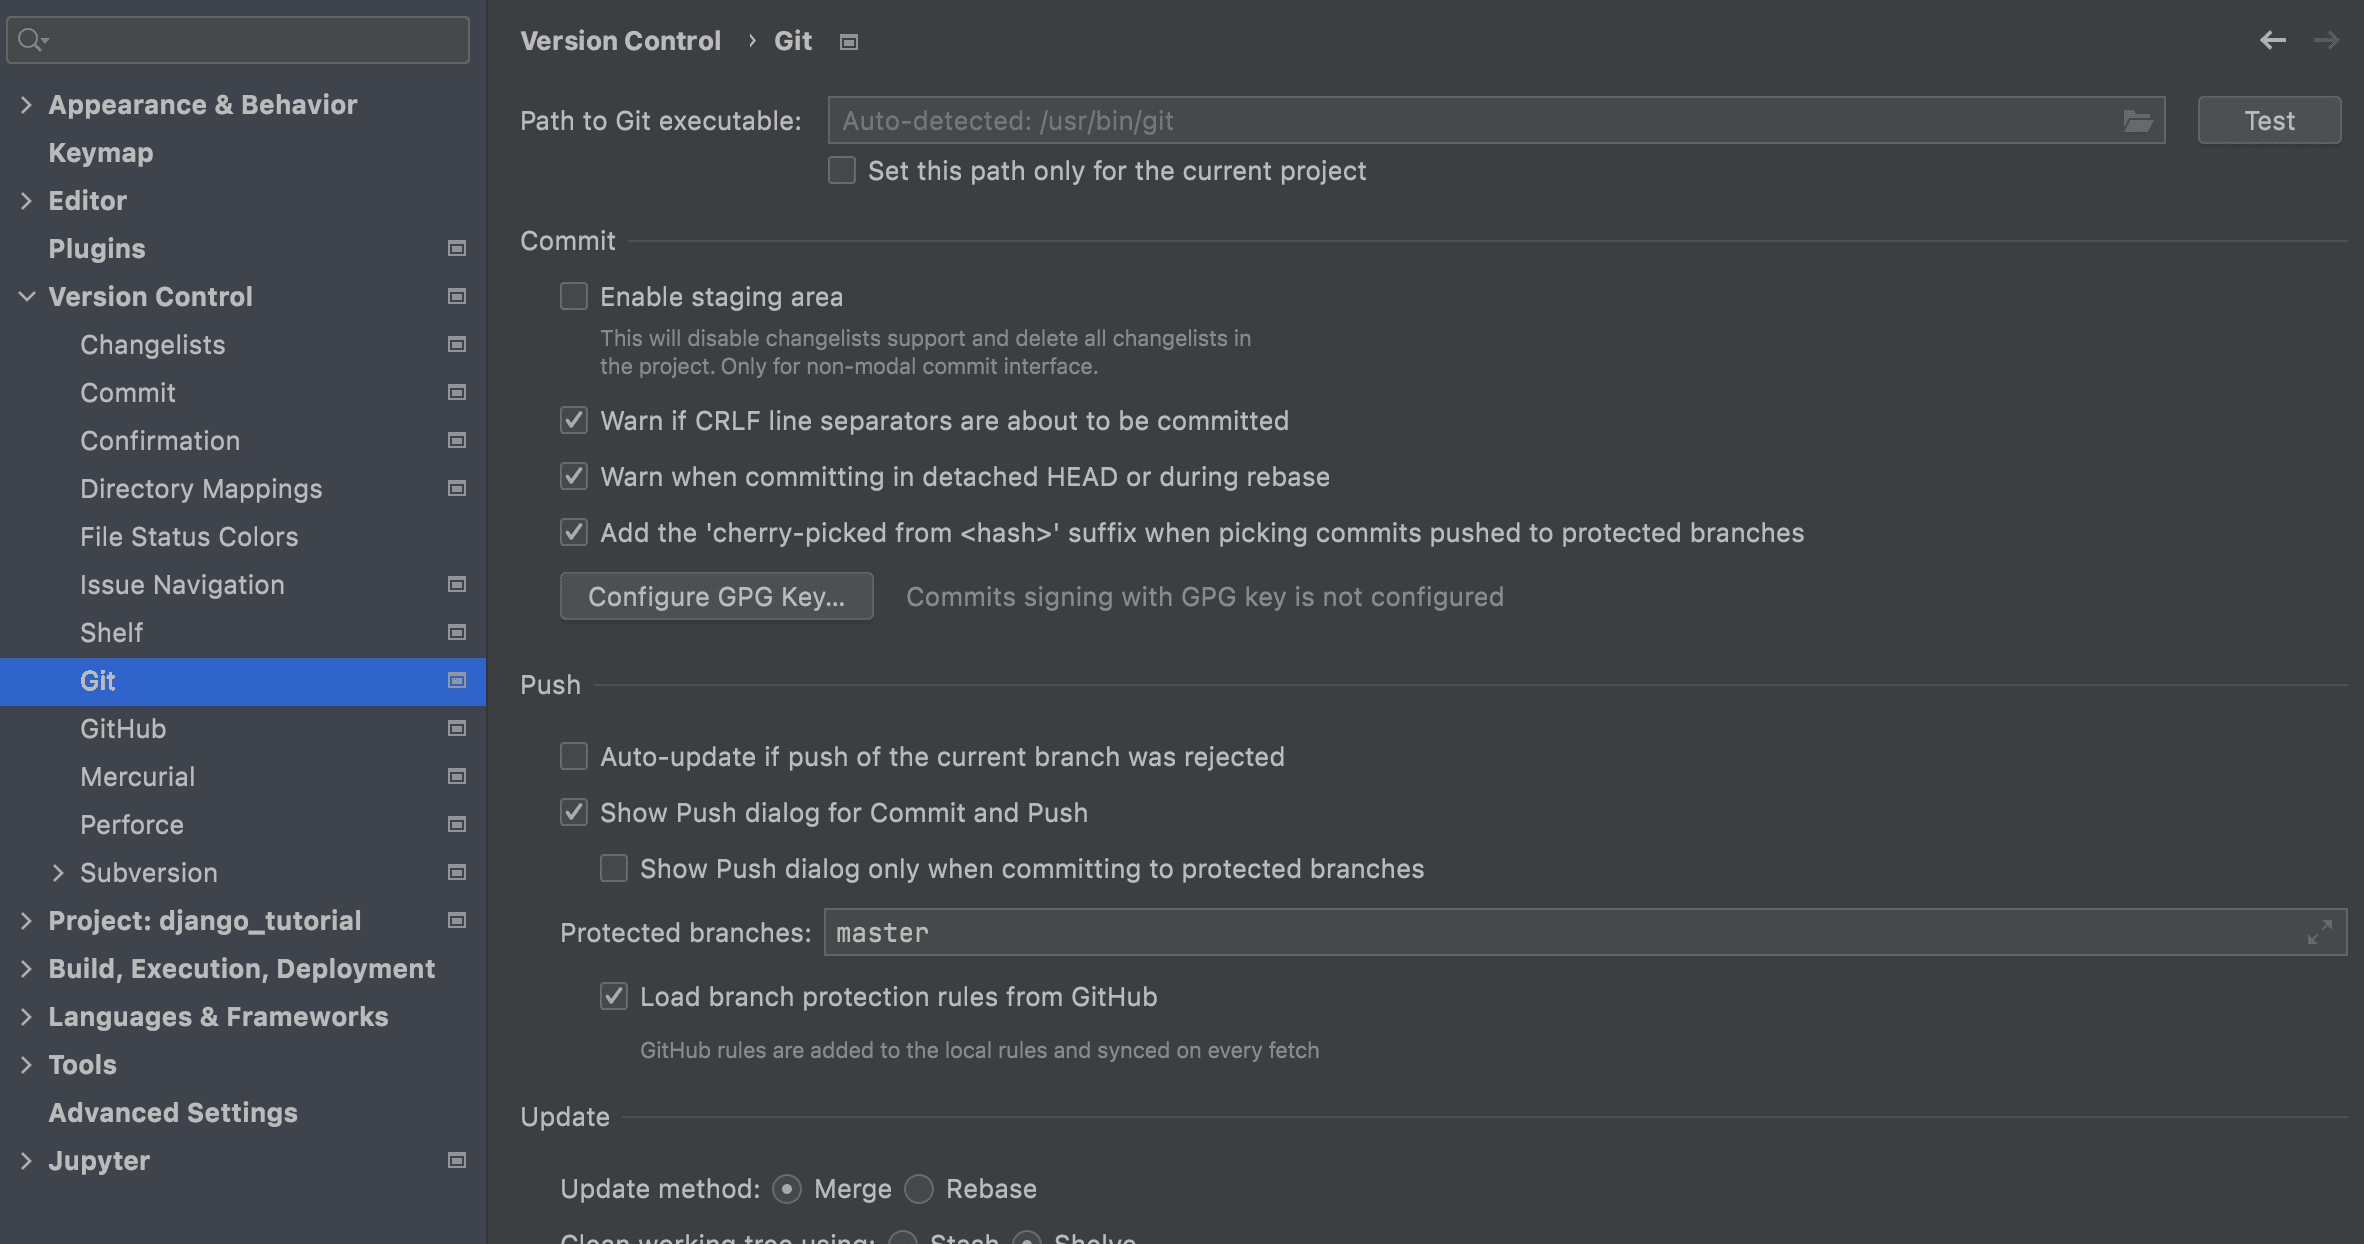Click the folder browse icon in Git path field
The height and width of the screenshot is (1244, 2364).
click(x=2137, y=121)
